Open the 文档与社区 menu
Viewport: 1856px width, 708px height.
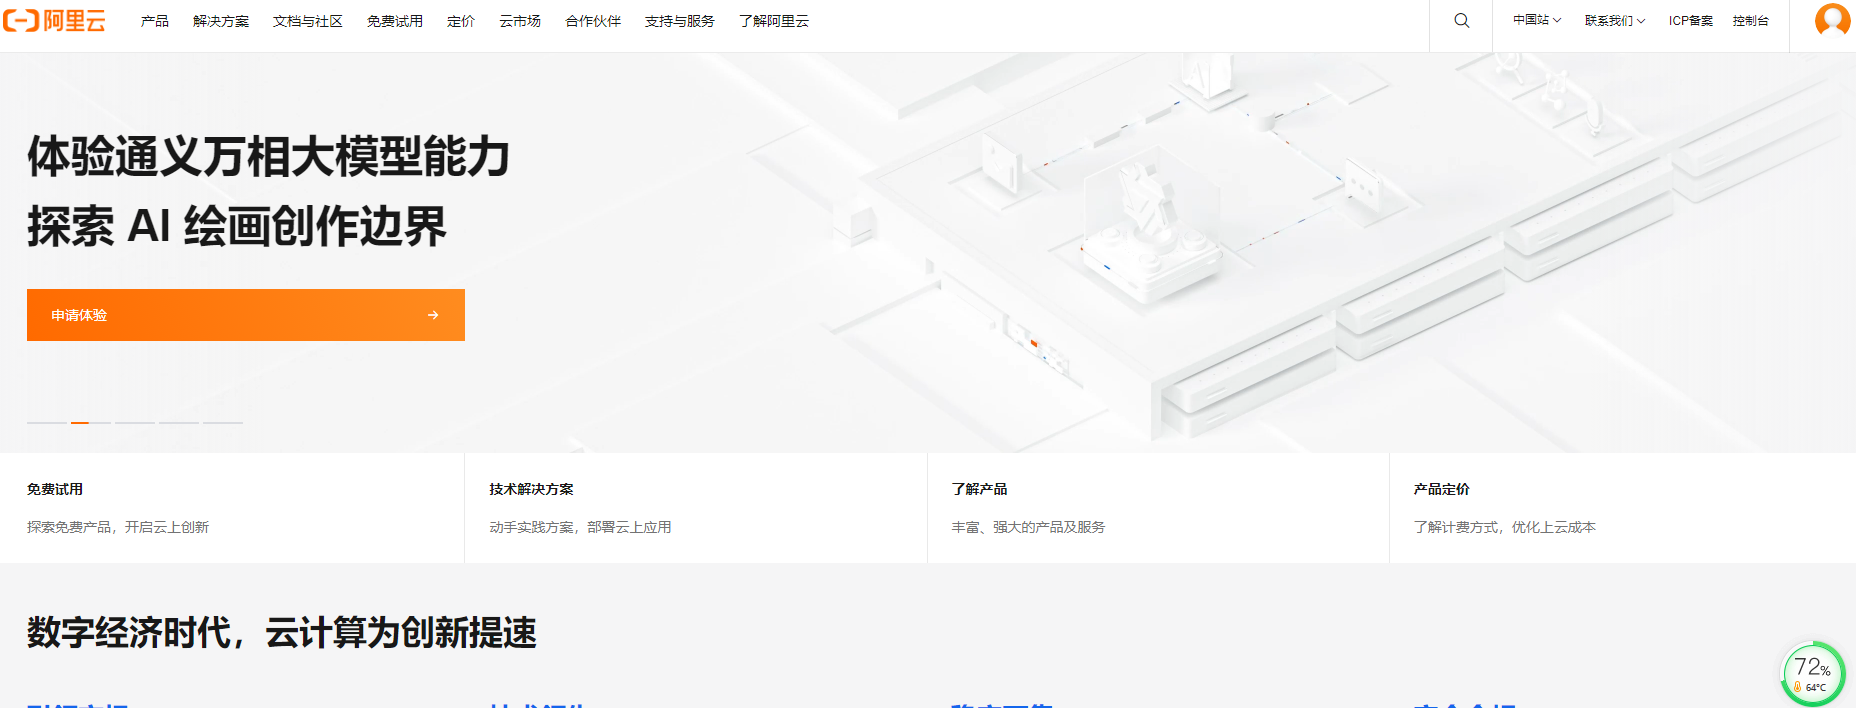tap(308, 21)
